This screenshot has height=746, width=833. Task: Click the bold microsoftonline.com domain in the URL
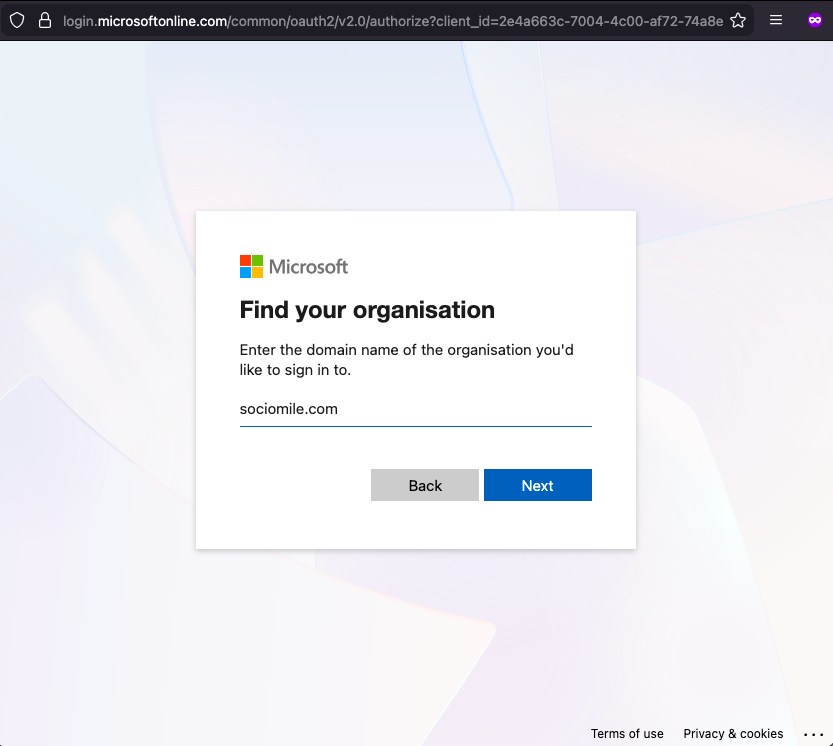pos(162,20)
